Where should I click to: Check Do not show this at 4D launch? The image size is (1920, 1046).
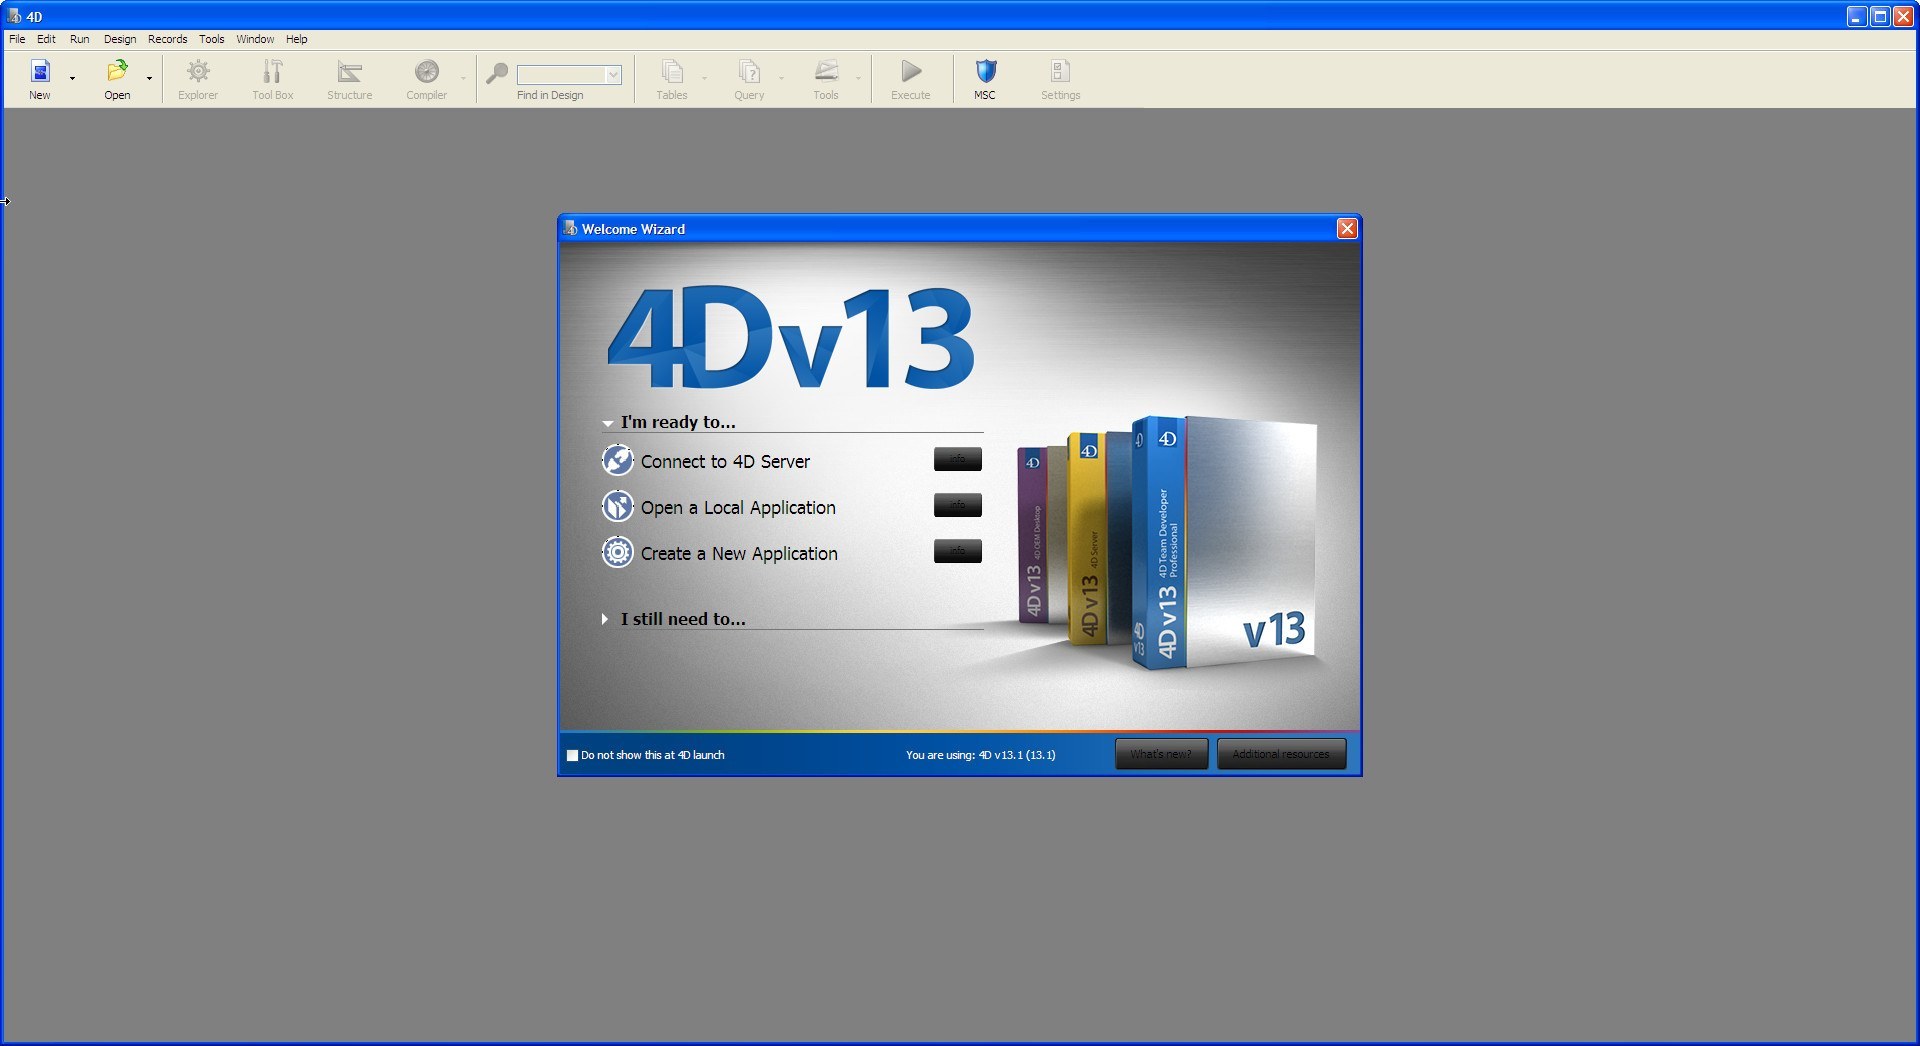[x=573, y=755]
